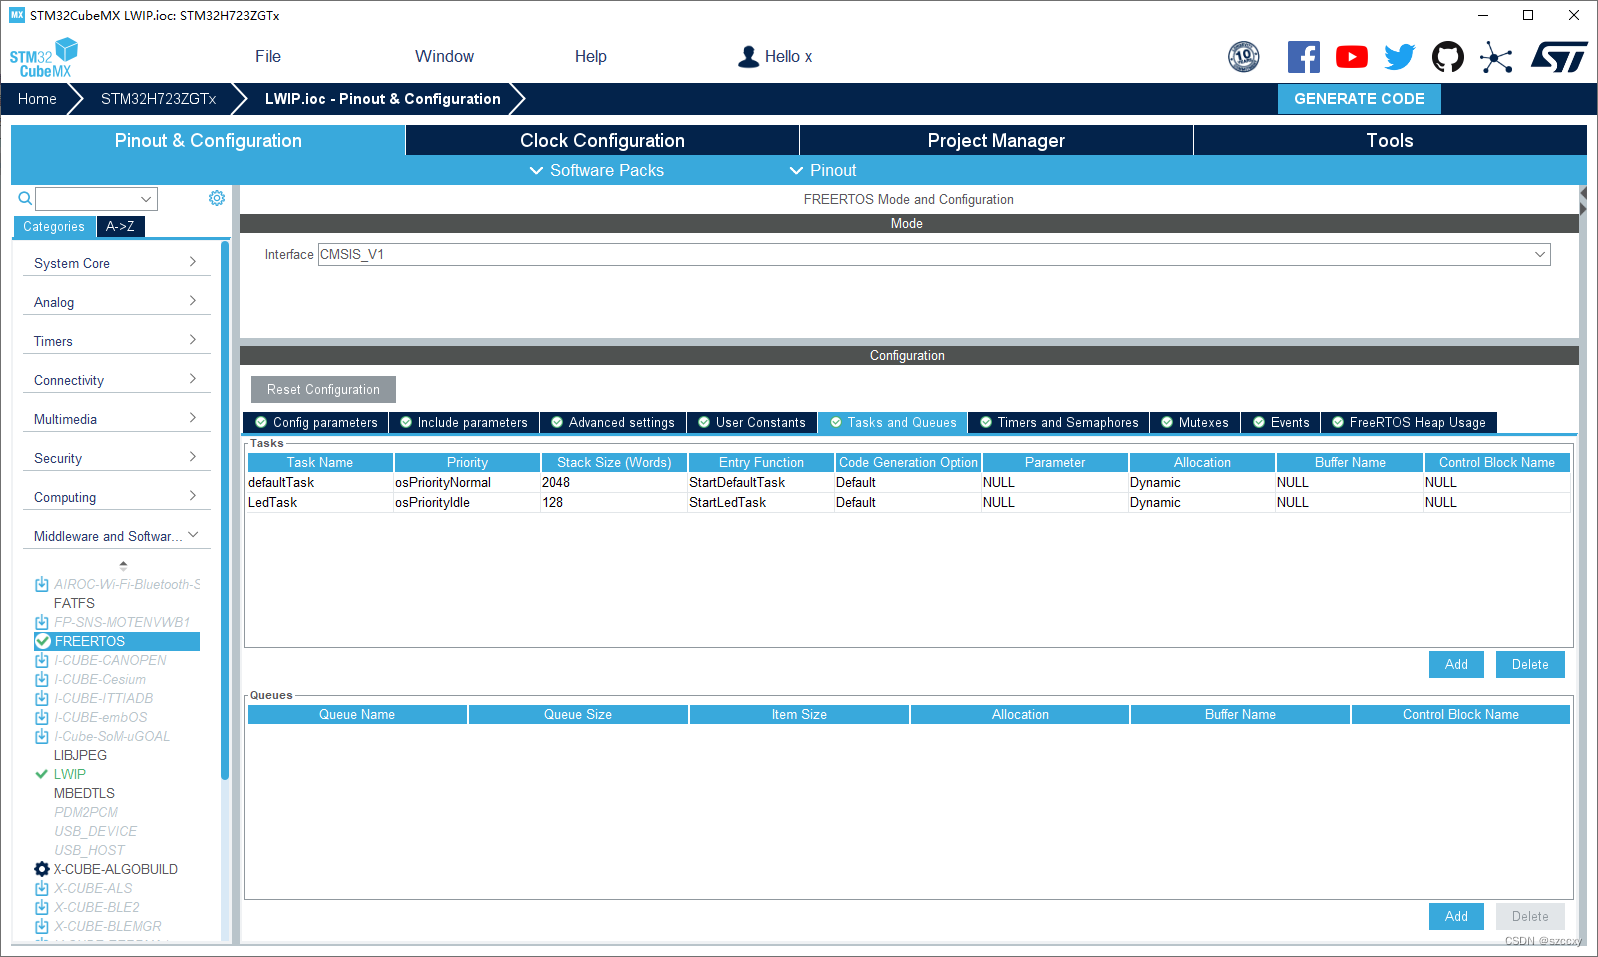Select LWIP in the middleware list
This screenshot has height=957, width=1598.
(x=70, y=774)
